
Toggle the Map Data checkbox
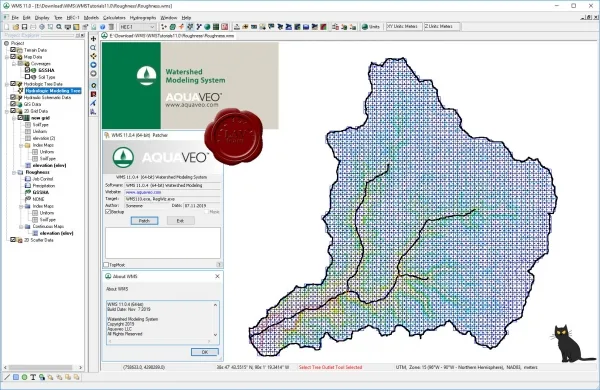13,57
